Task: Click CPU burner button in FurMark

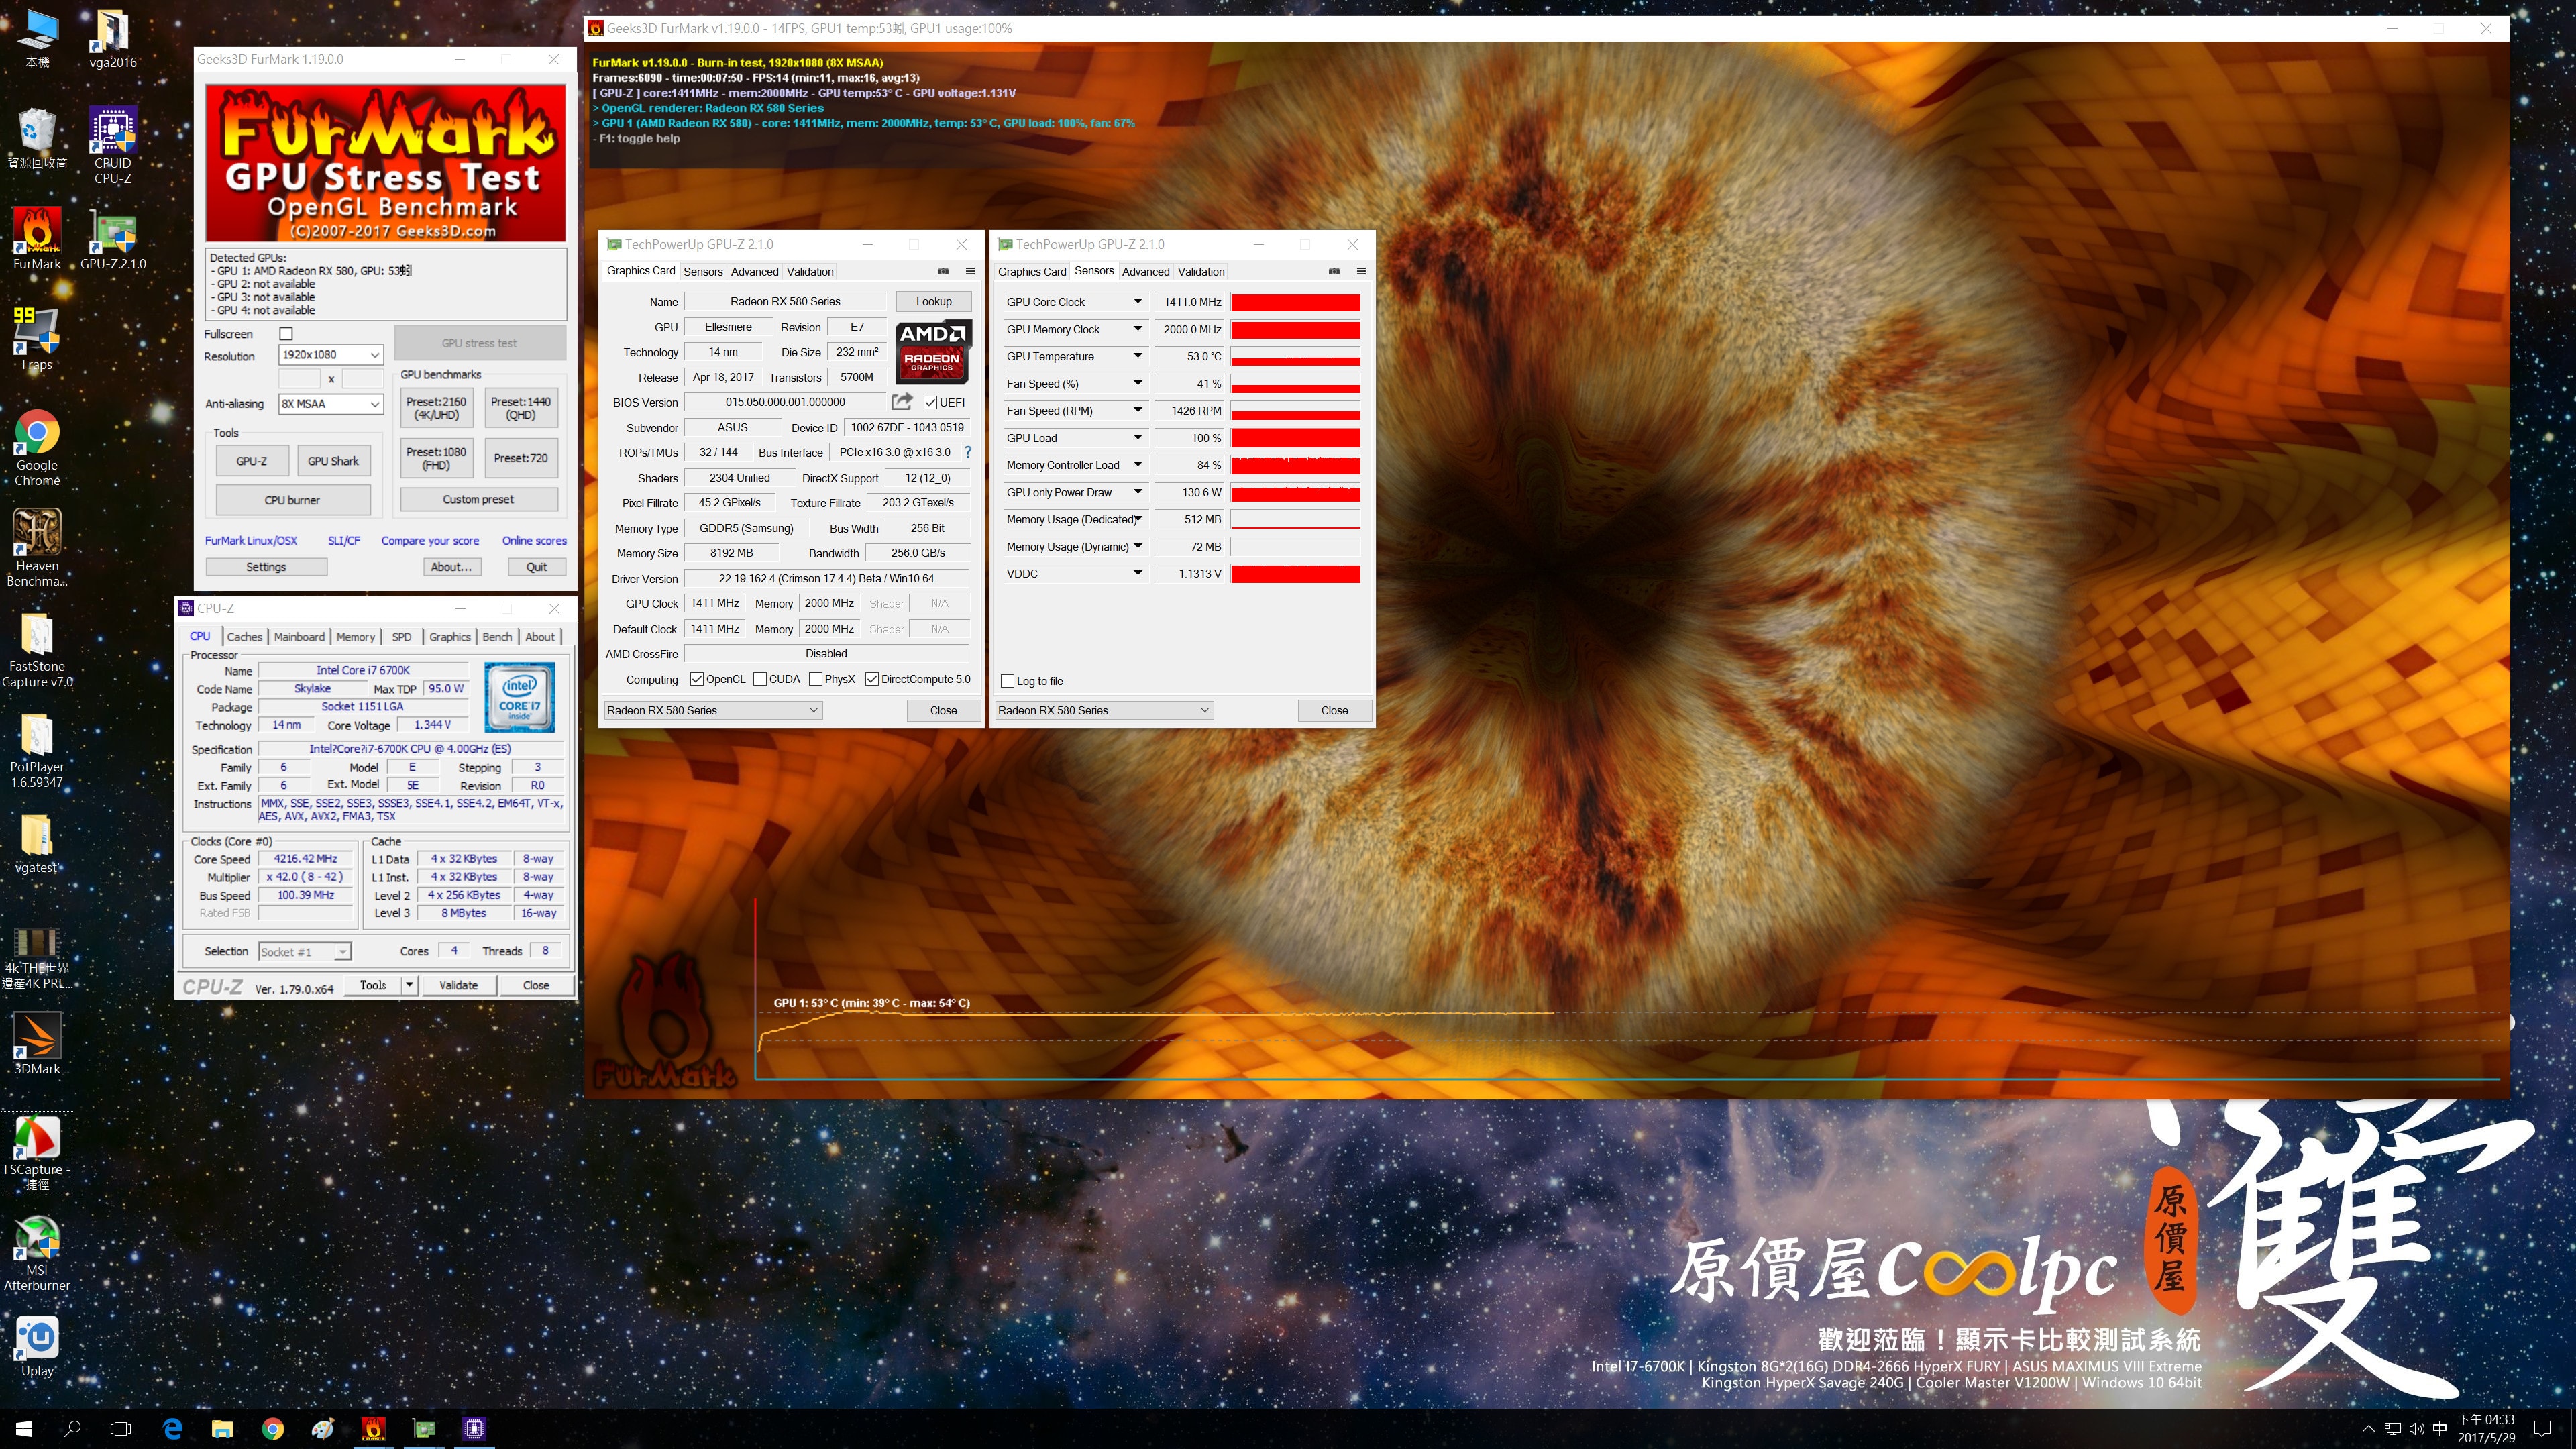Action: (292, 500)
